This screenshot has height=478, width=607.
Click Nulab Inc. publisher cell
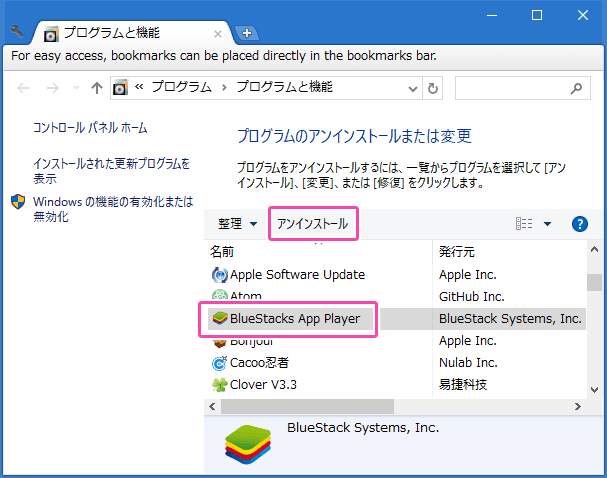click(468, 363)
